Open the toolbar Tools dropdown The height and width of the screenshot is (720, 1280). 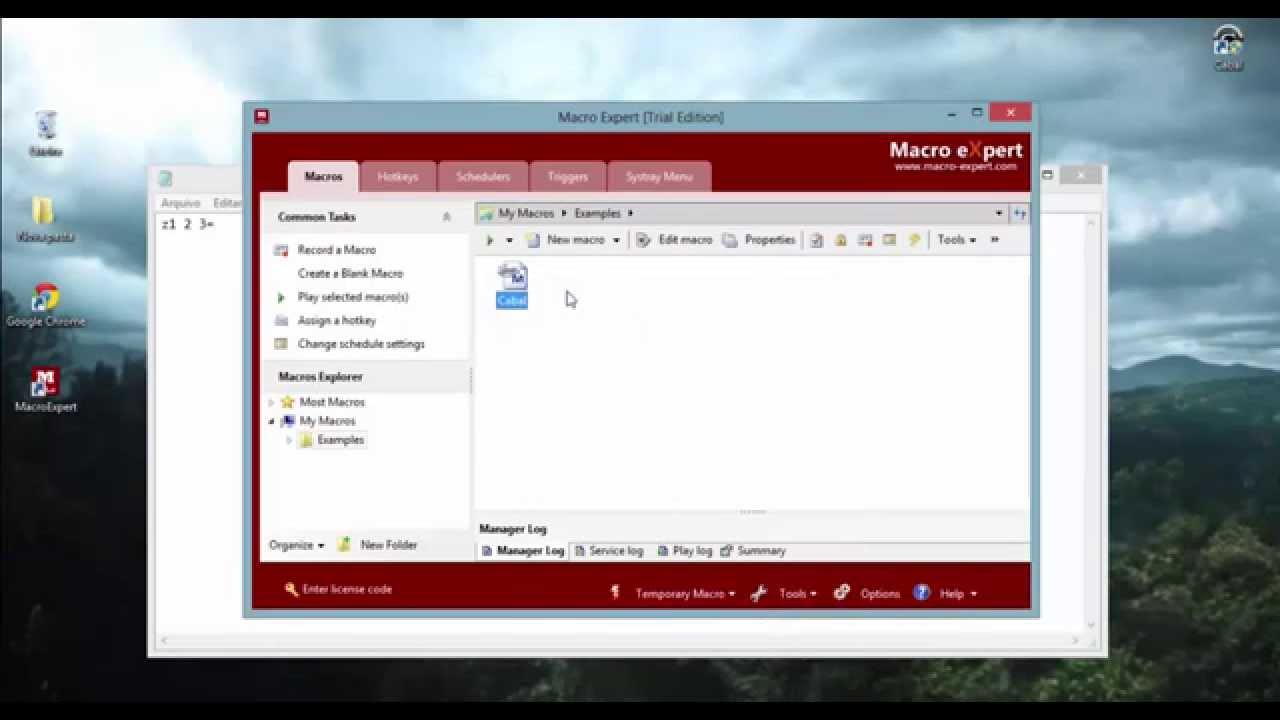click(956, 240)
